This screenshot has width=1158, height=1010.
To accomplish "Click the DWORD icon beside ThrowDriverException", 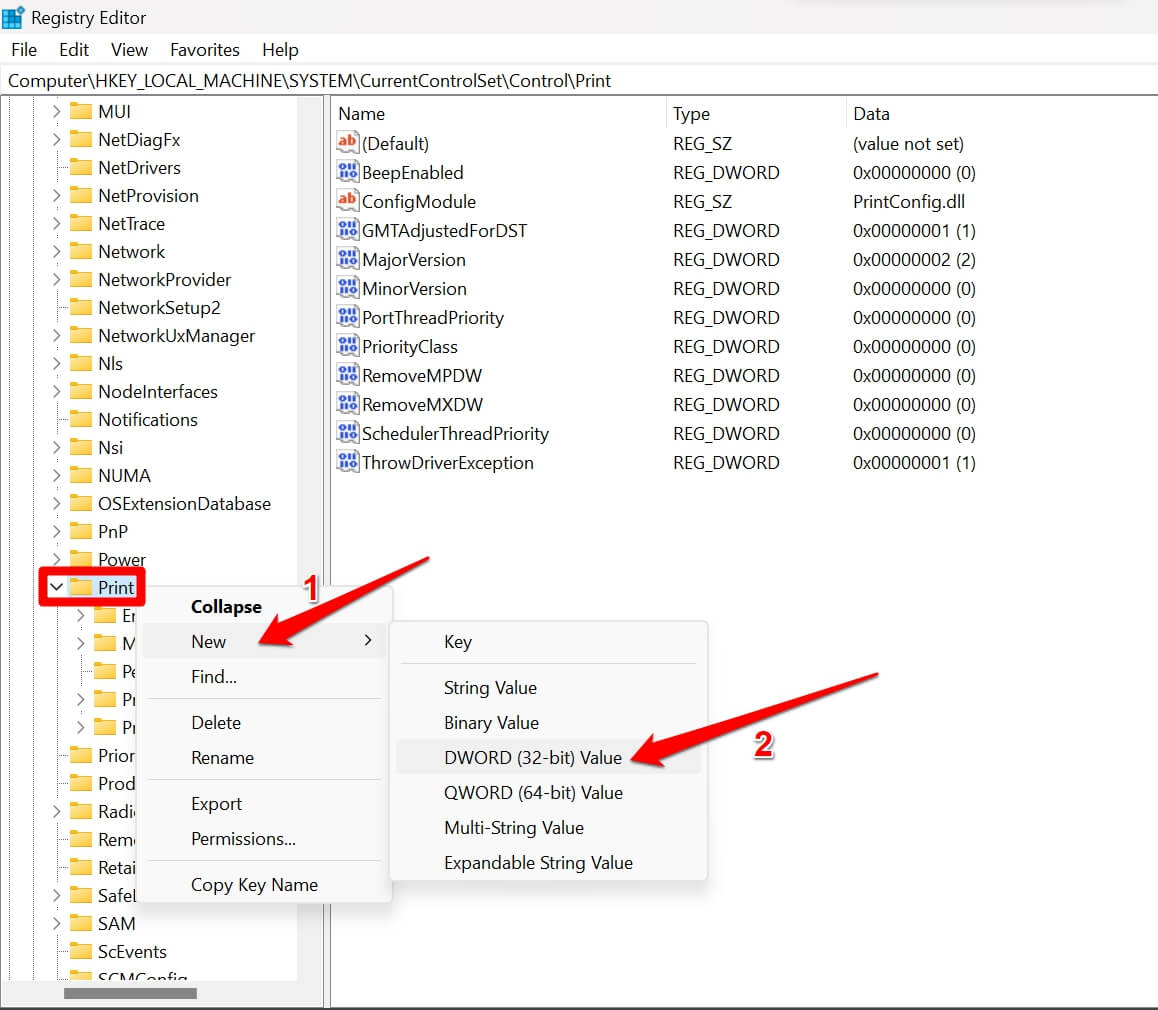I will click(347, 462).
